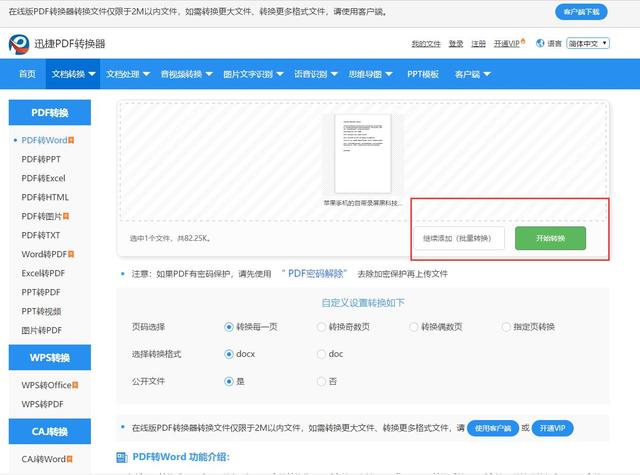The width and height of the screenshot is (640, 475).
Task: Click the PDF转Word功能介绍 heading icon
Action: [x=122, y=457]
